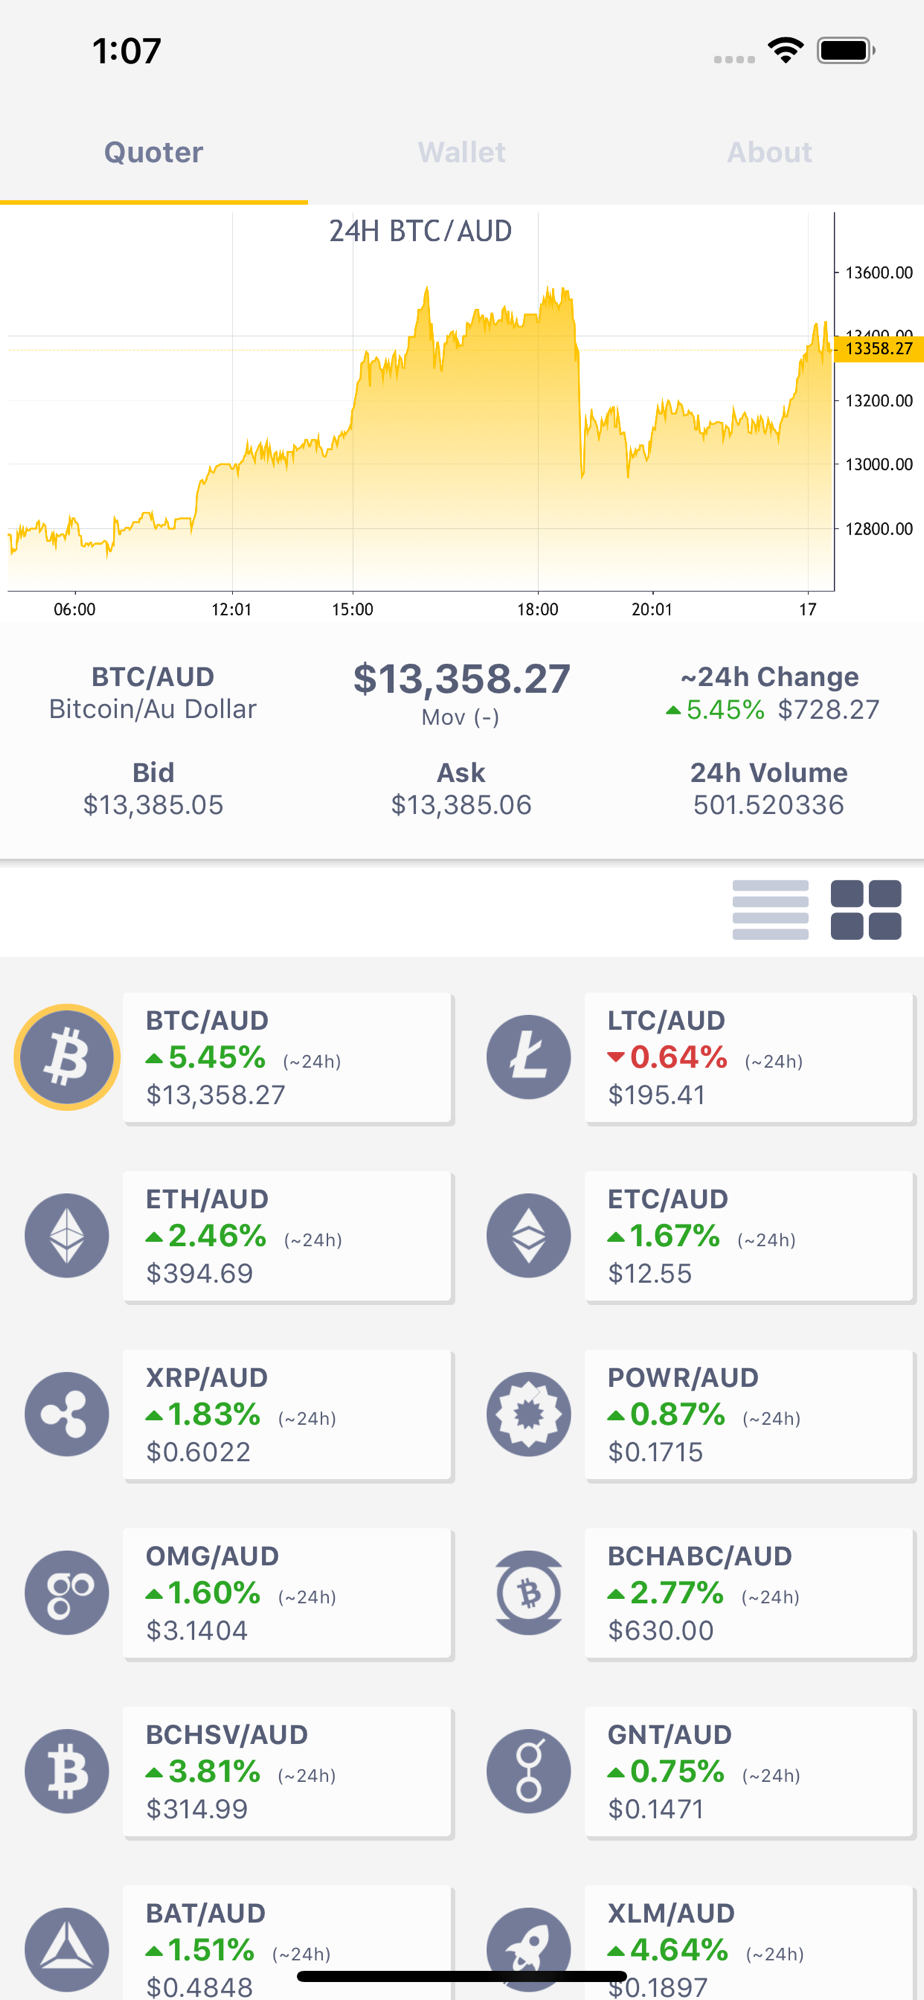Open the Wallet tab
Image resolution: width=924 pixels, height=2000 pixels.
pos(462,152)
